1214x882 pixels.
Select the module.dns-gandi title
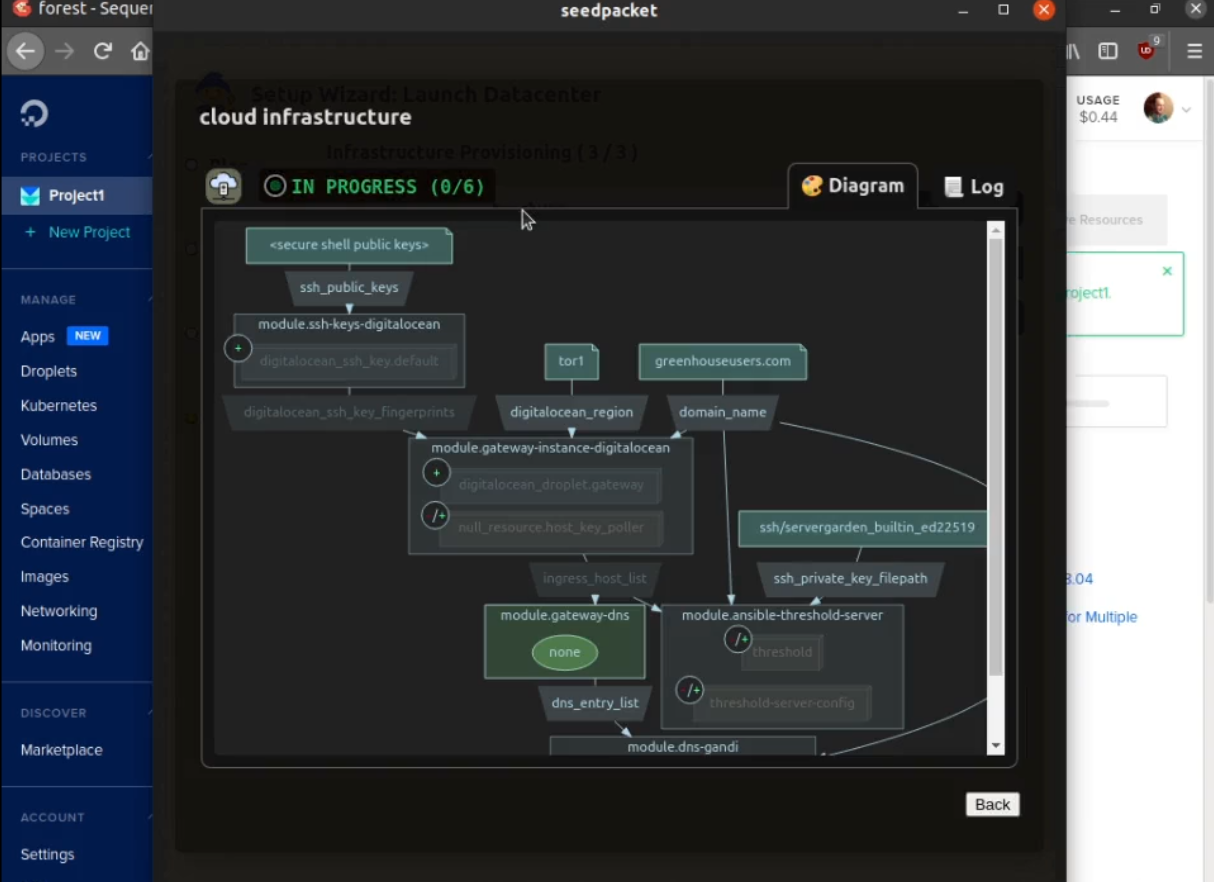(x=683, y=747)
